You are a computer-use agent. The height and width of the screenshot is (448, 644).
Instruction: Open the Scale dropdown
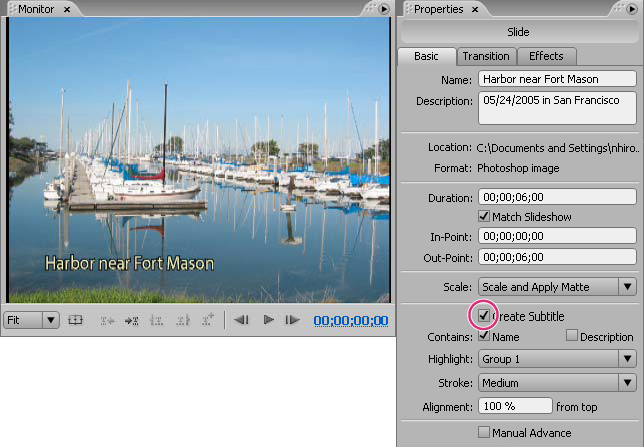pos(557,287)
